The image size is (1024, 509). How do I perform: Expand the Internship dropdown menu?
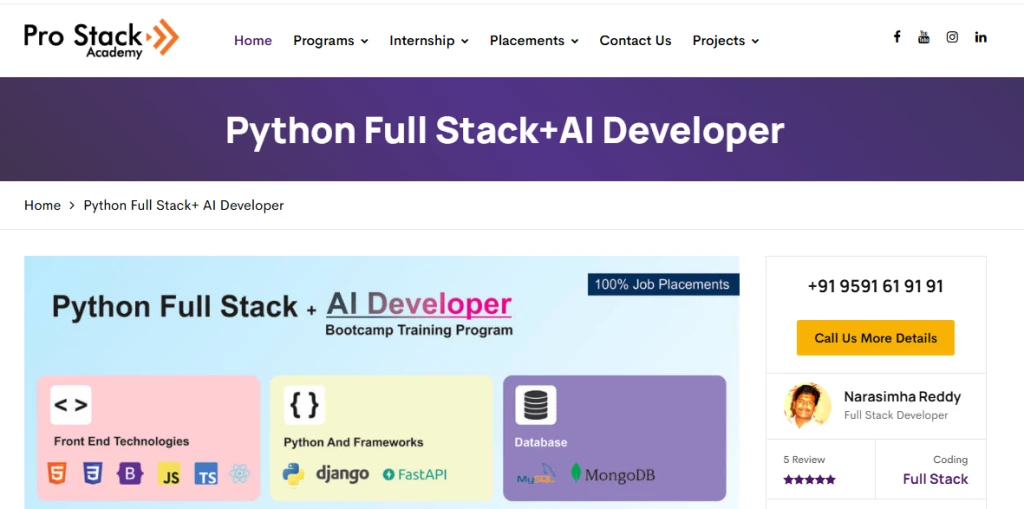tap(429, 41)
